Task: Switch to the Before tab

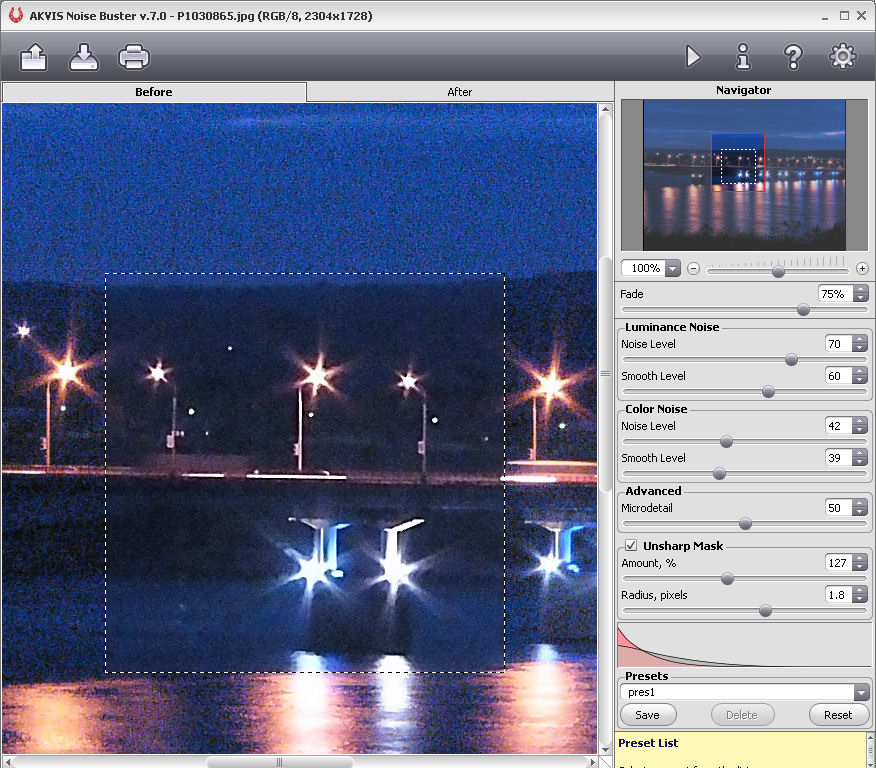Action: (x=154, y=92)
